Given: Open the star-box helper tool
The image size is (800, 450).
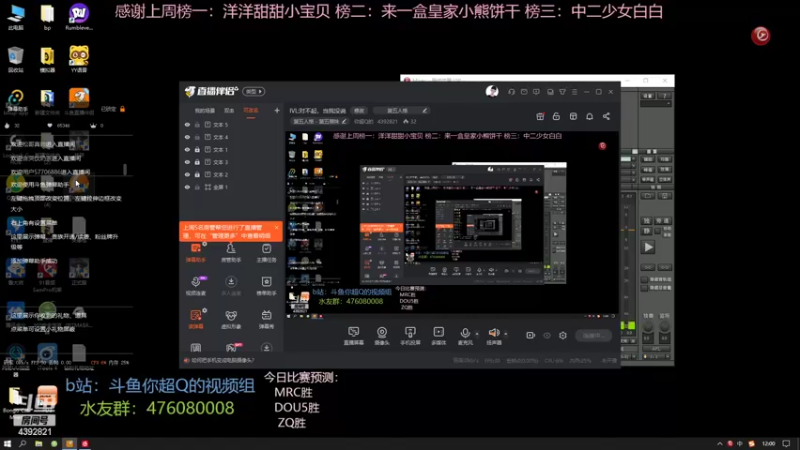Looking at the screenshot, I should tap(266, 286).
